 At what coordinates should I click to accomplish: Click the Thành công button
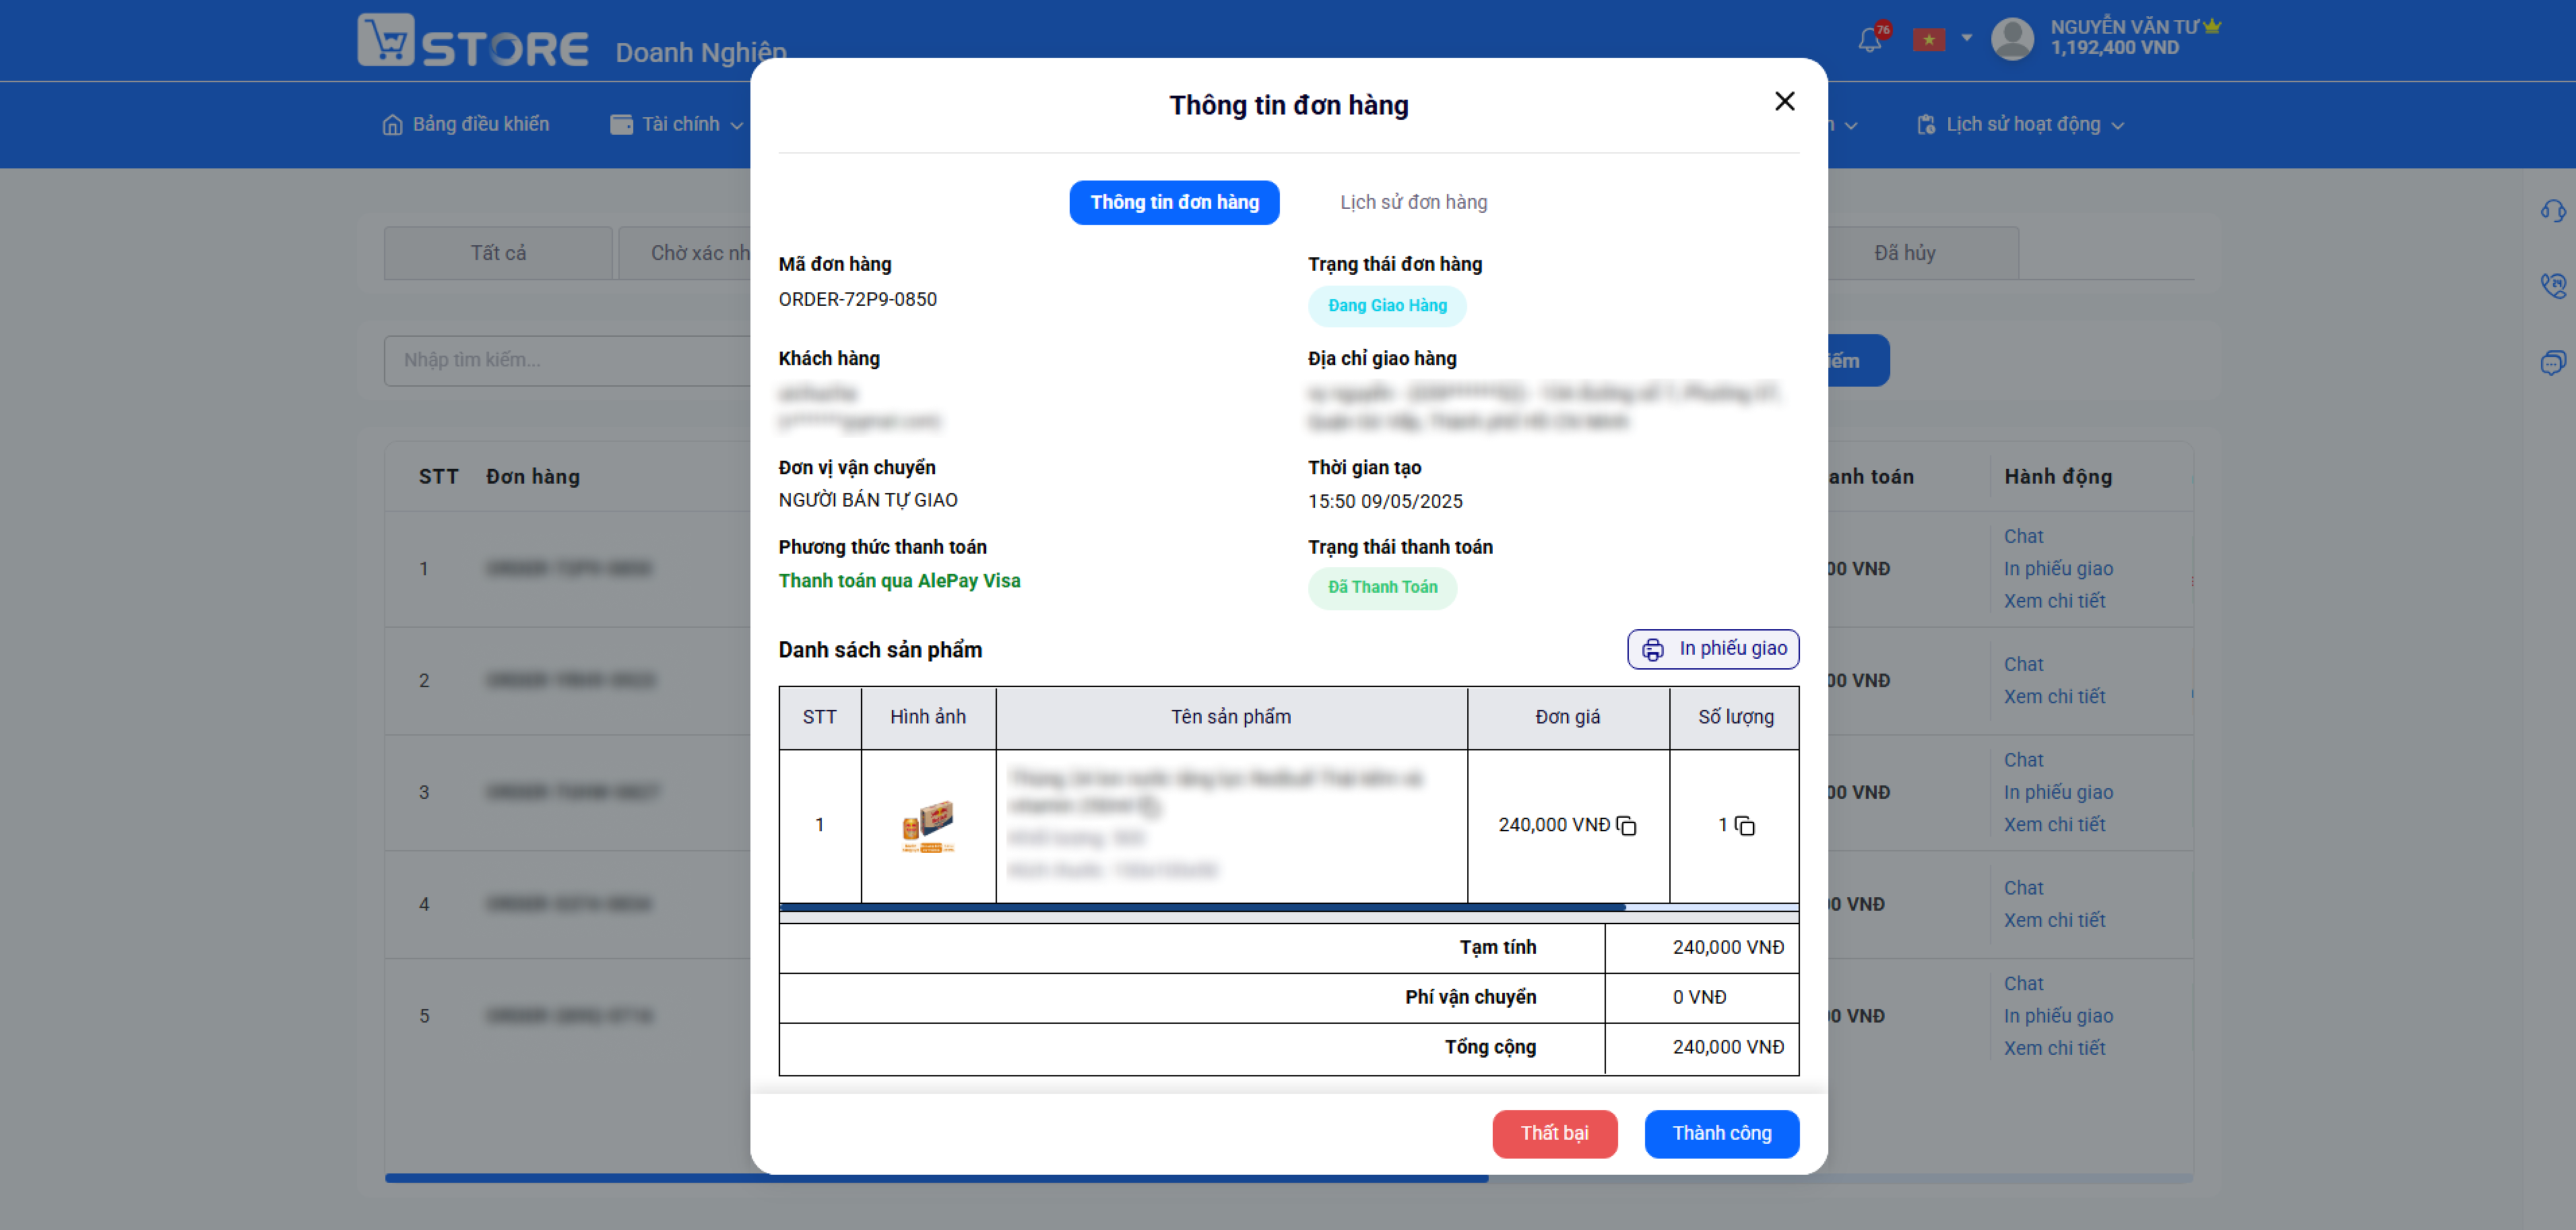tap(1721, 1133)
